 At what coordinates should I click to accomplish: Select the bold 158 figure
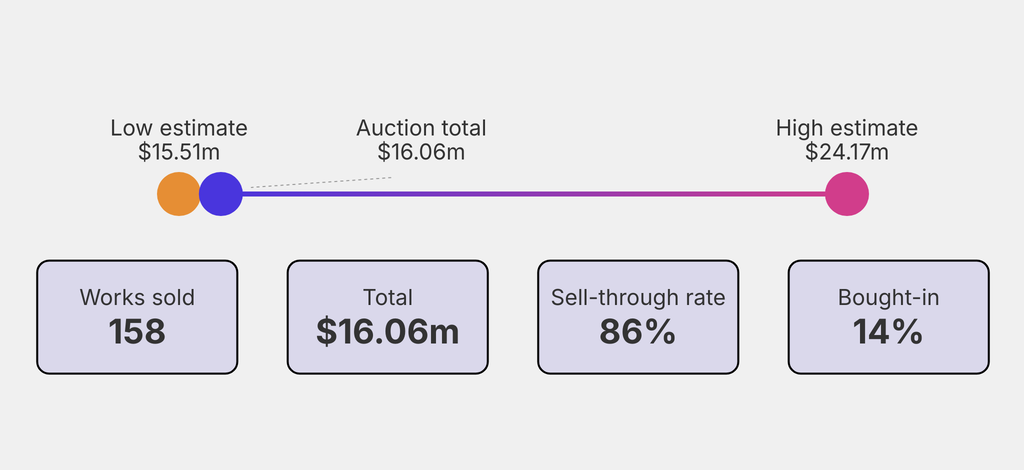[137, 332]
